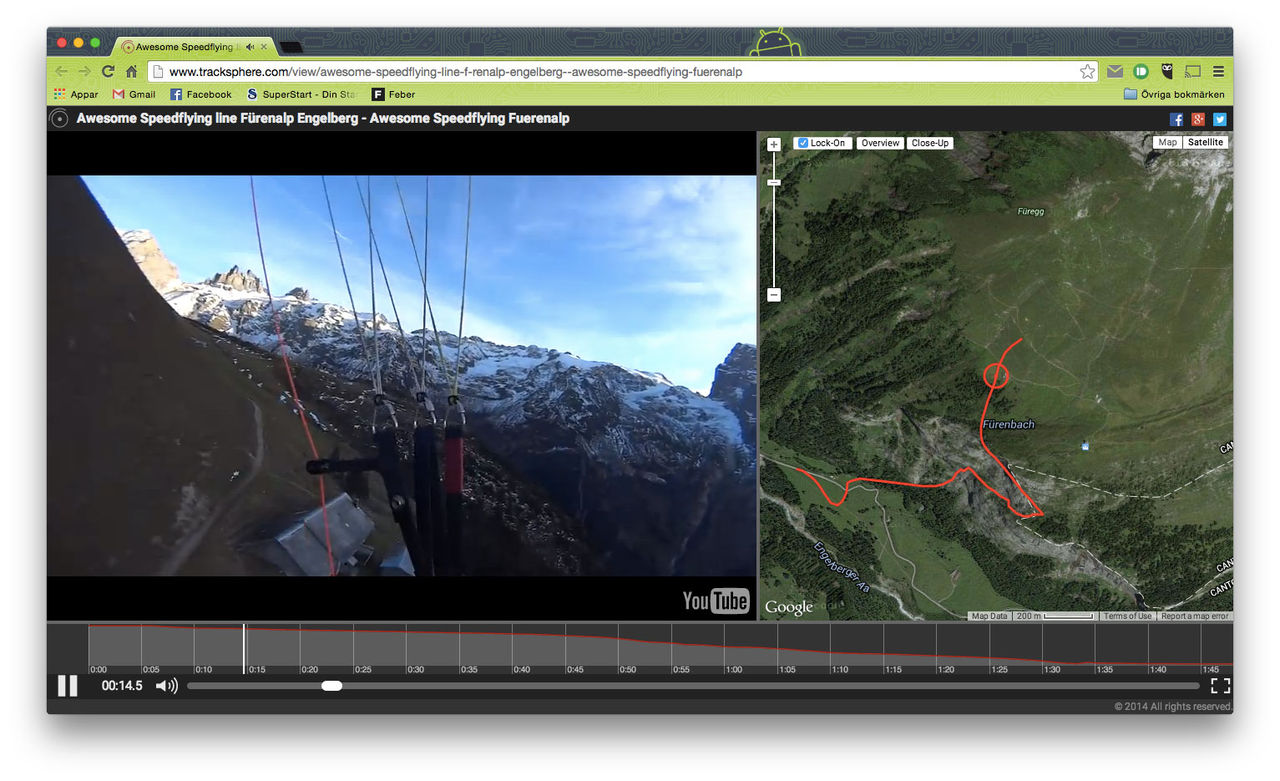Share the track on Facebook
The image size is (1280, 781).
[1177, 118]
